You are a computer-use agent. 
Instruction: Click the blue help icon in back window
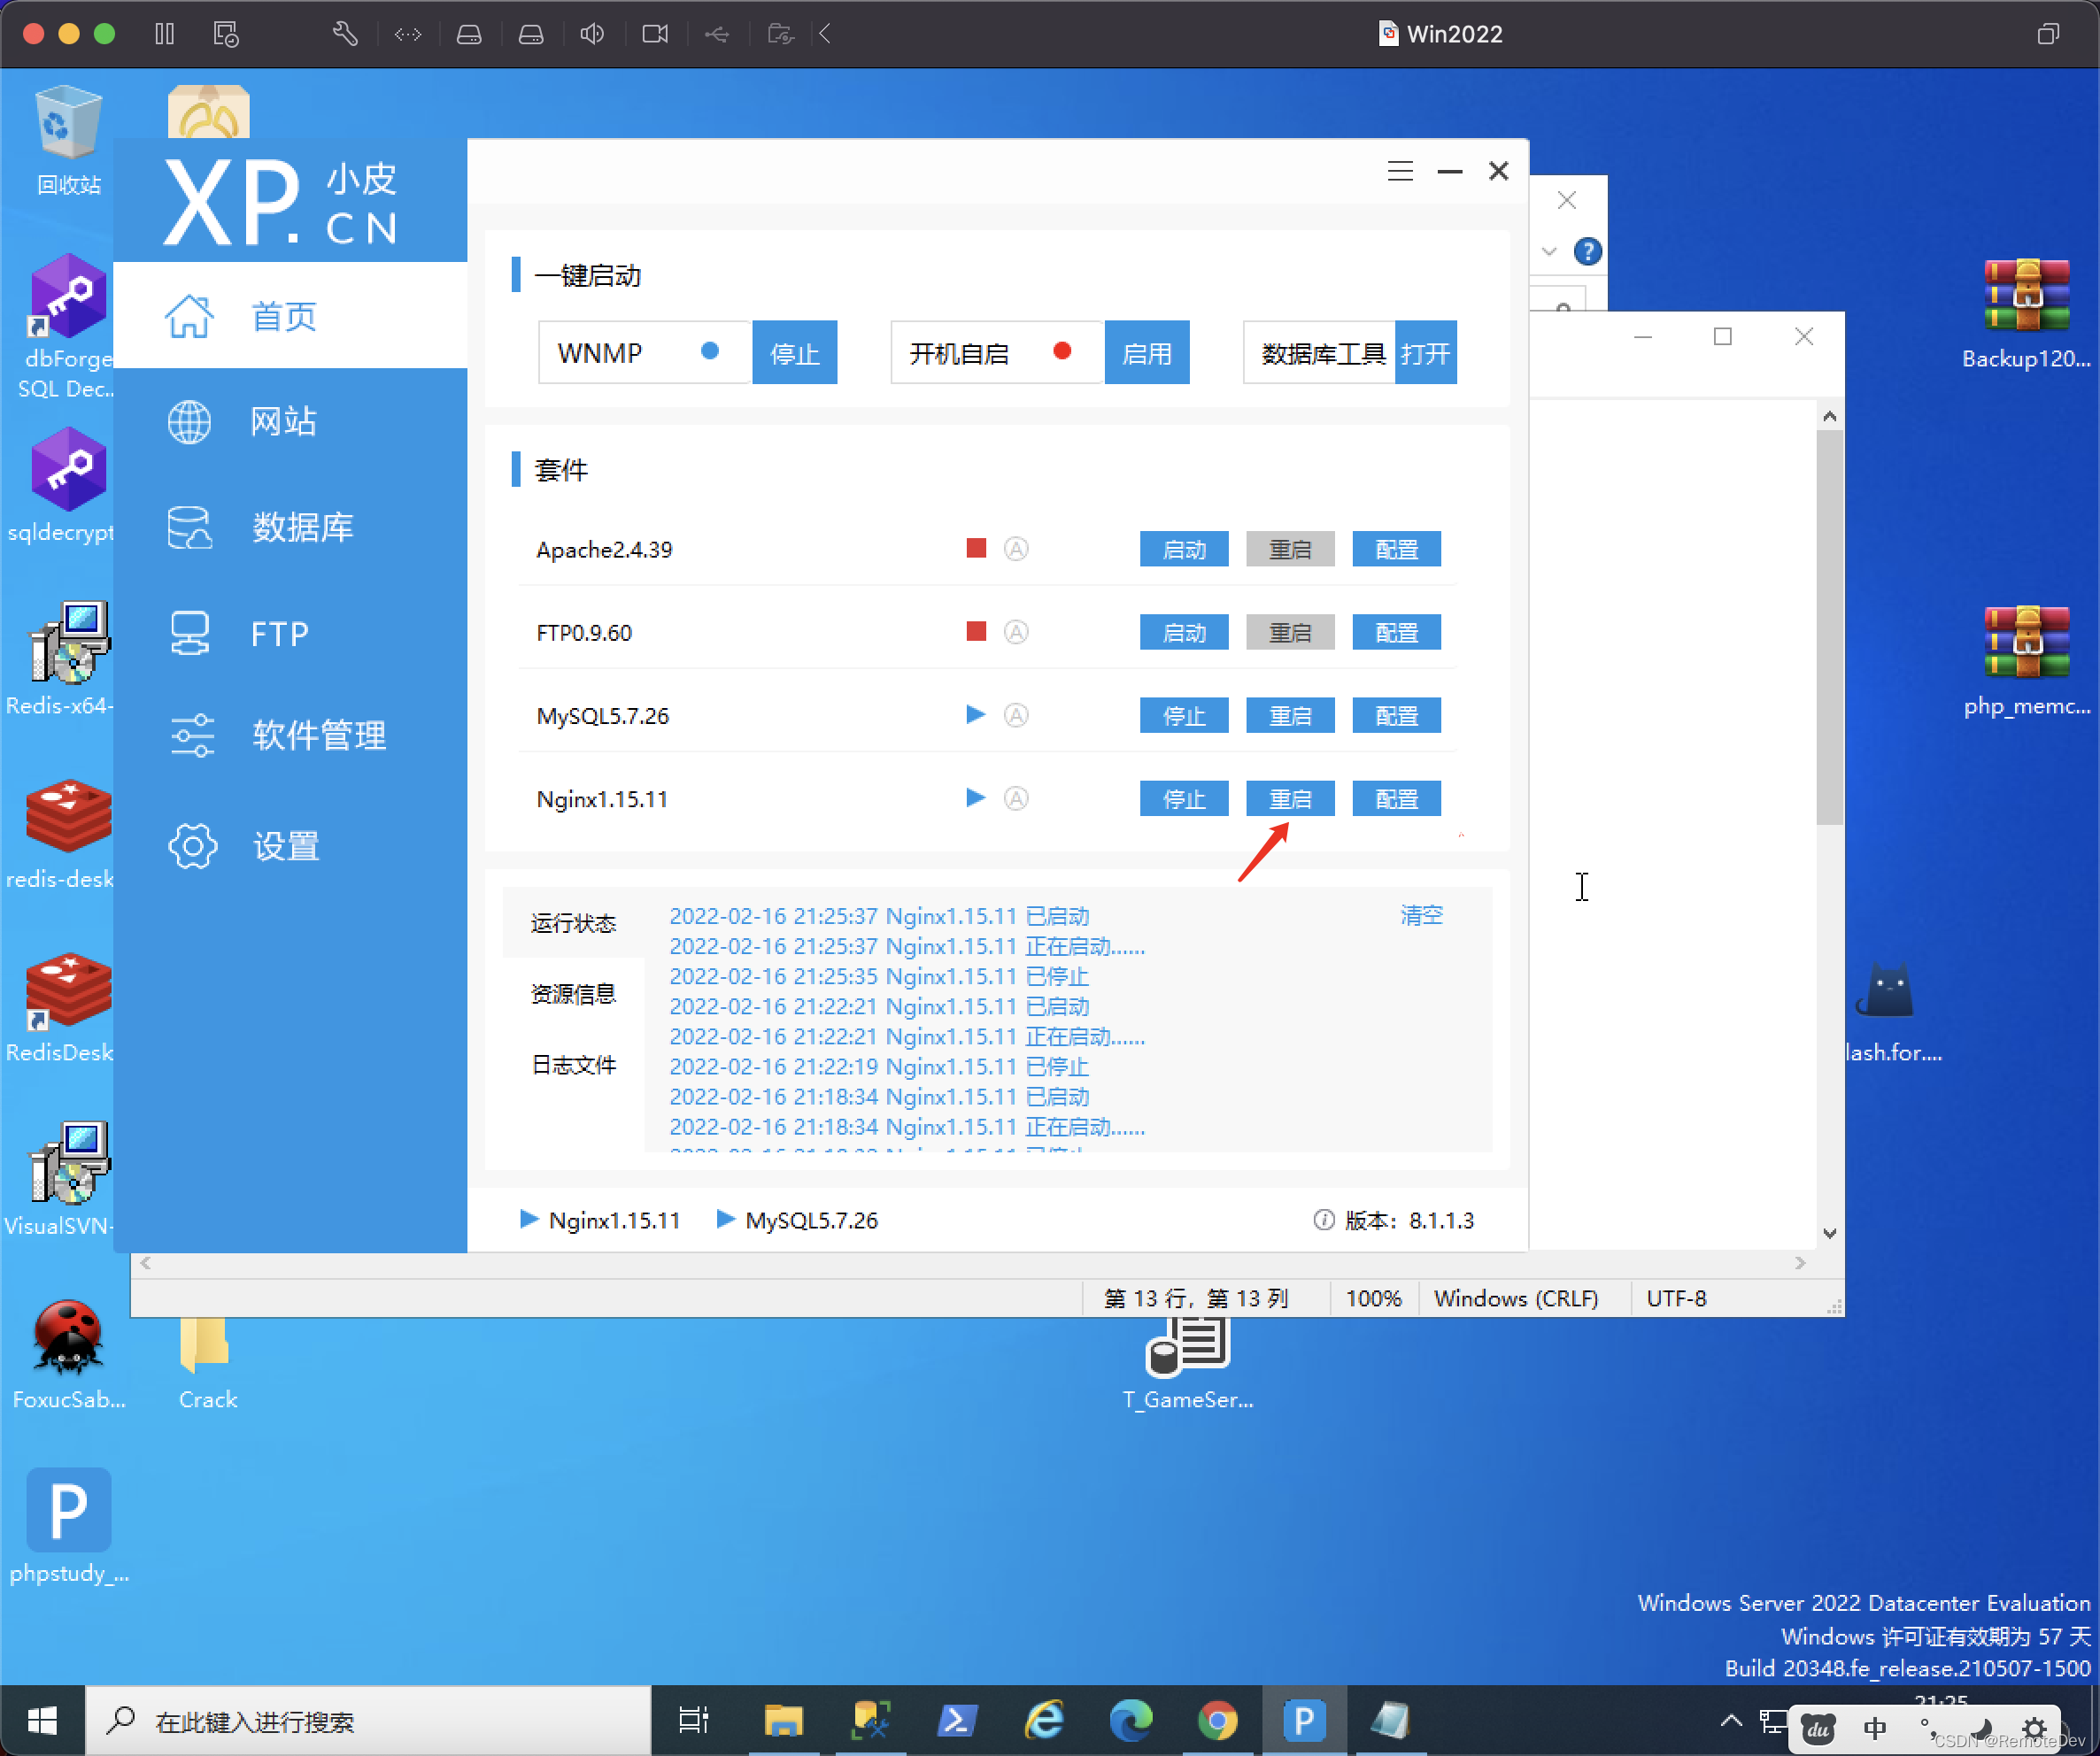click(x=1587, y=251)
